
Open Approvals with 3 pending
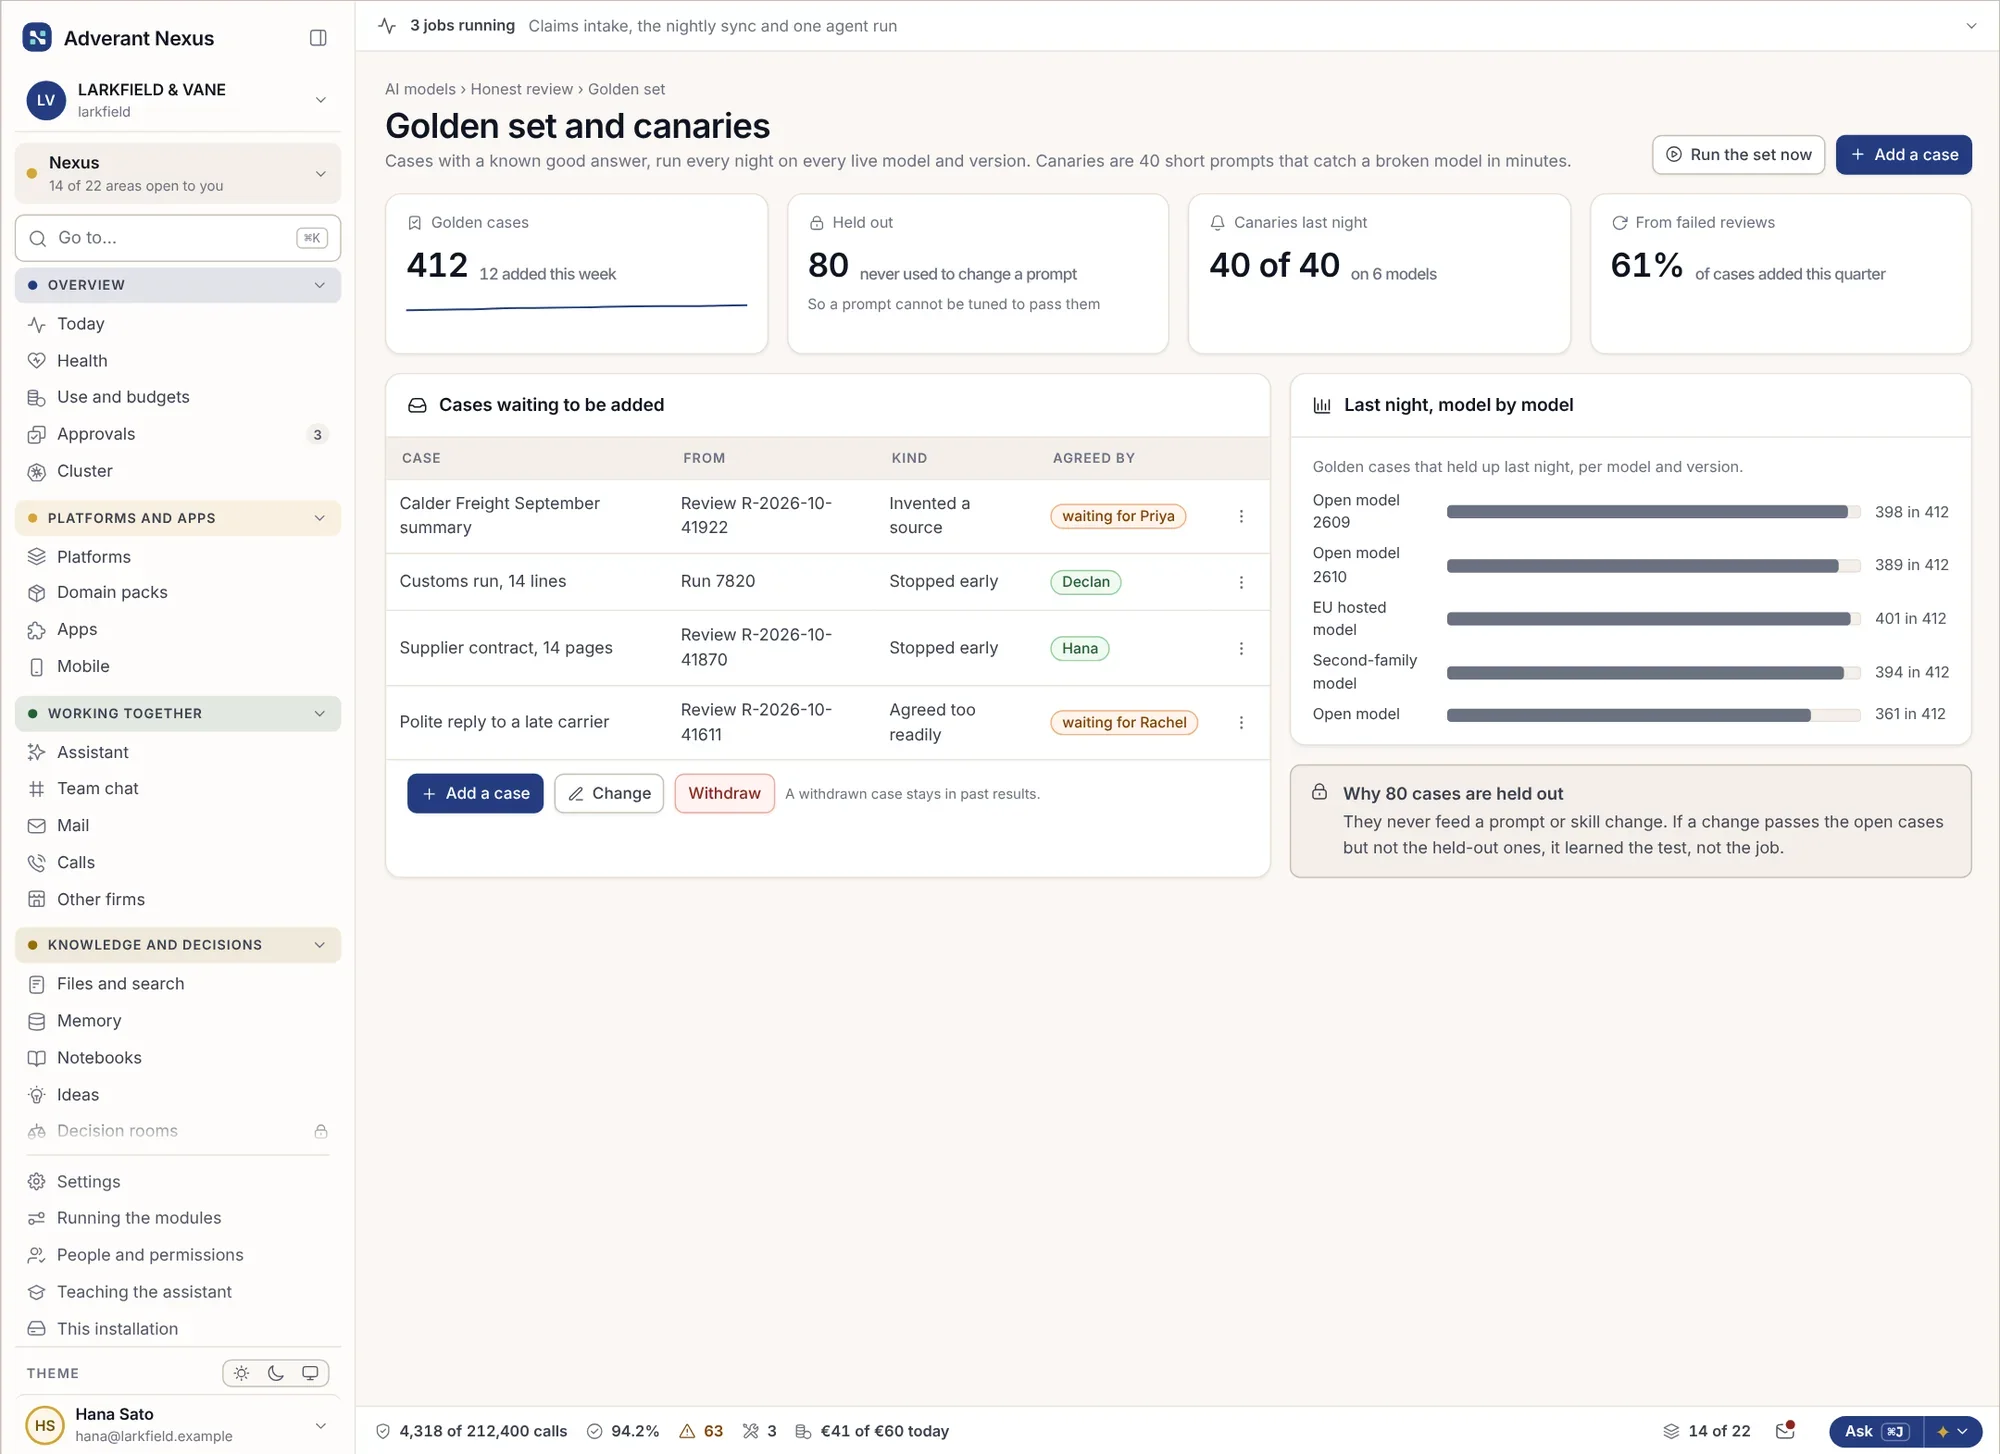178,434
